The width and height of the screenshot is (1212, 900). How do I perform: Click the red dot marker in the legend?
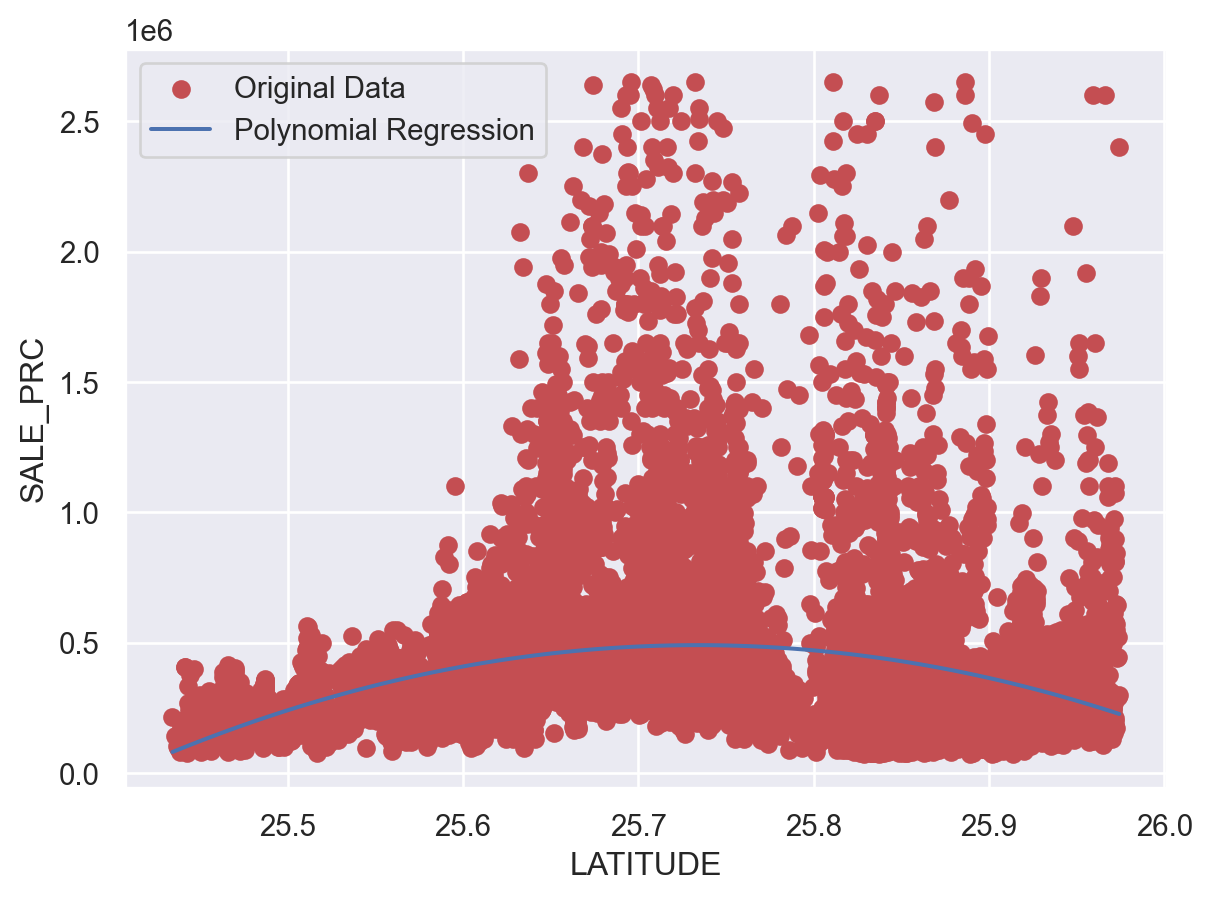[x=181, y=90]
